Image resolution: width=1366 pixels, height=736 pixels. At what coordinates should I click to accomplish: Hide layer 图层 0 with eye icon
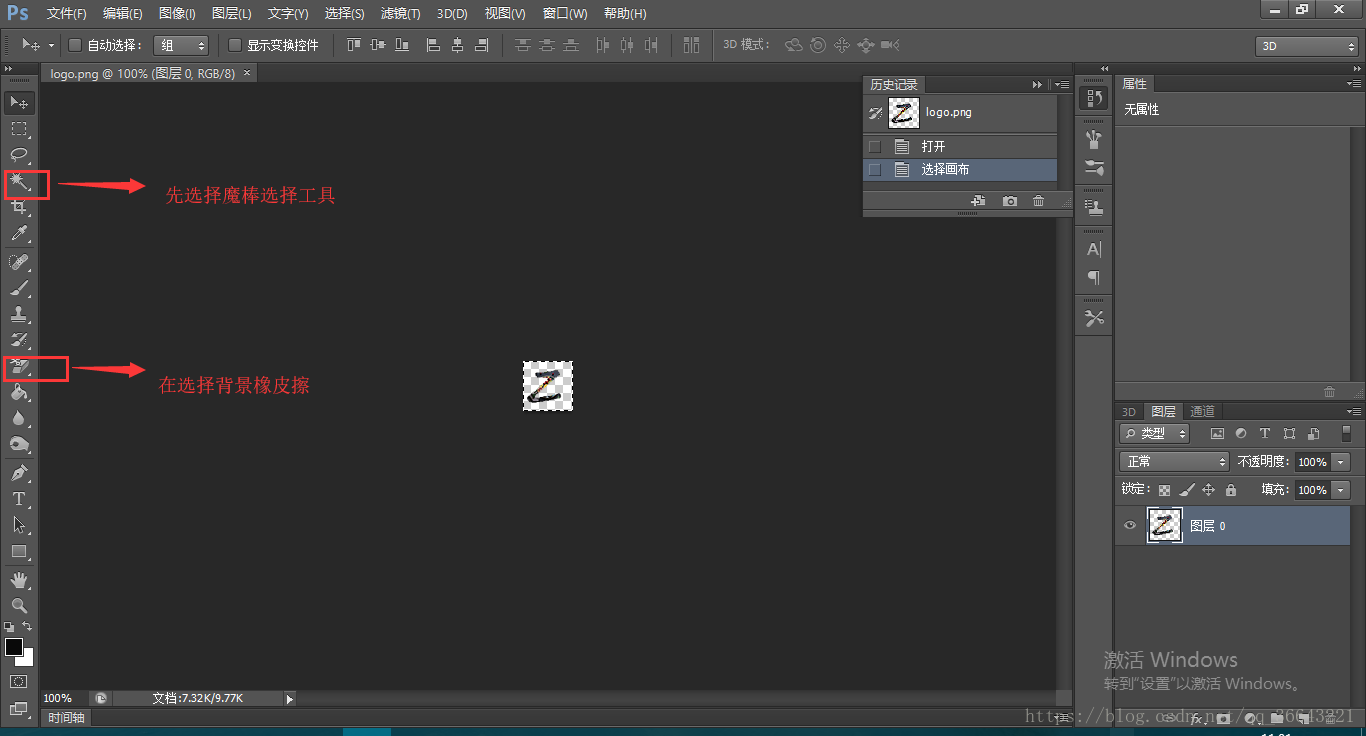click(x=1130, y=525)
